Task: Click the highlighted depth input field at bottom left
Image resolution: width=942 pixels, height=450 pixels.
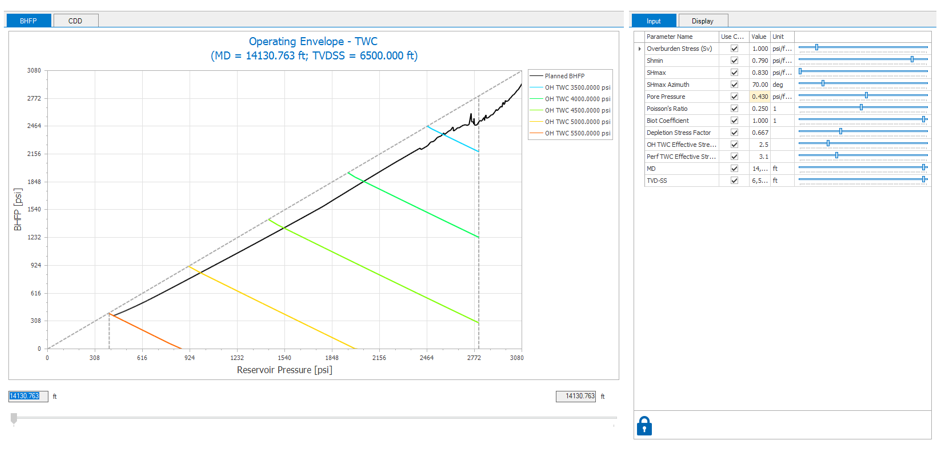Action: click(x=28, y=396)
